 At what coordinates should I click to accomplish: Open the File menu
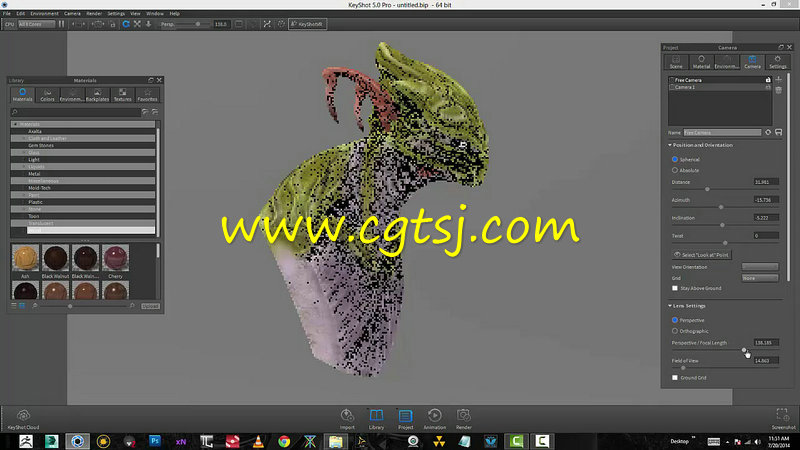point(7,14)
